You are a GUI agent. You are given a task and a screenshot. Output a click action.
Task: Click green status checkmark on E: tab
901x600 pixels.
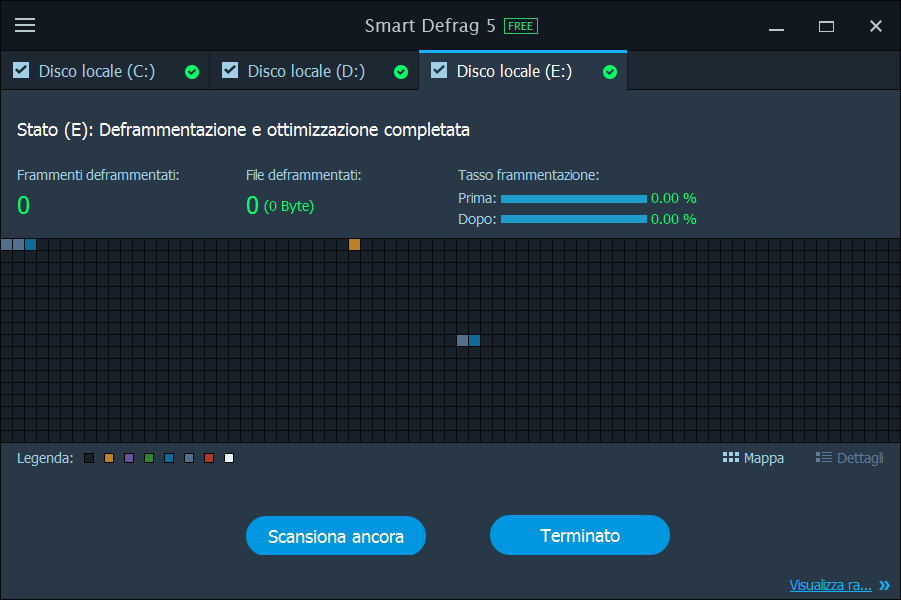610,72
